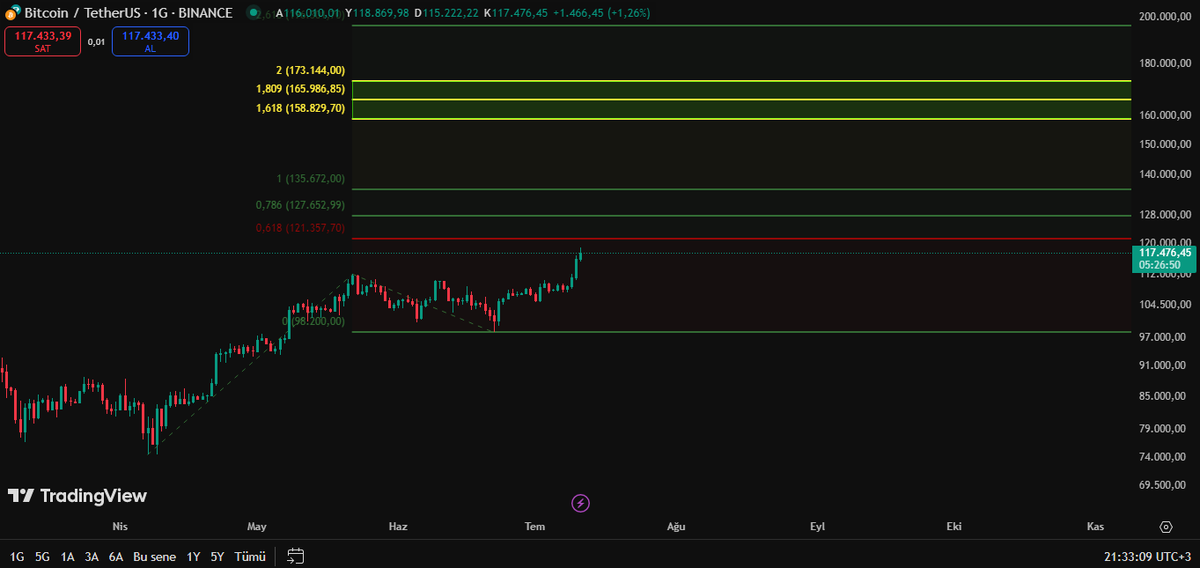Viewport: 1200px width, 568px height.
Task: Click the Haz label on time axis
Action: point(398,526)
